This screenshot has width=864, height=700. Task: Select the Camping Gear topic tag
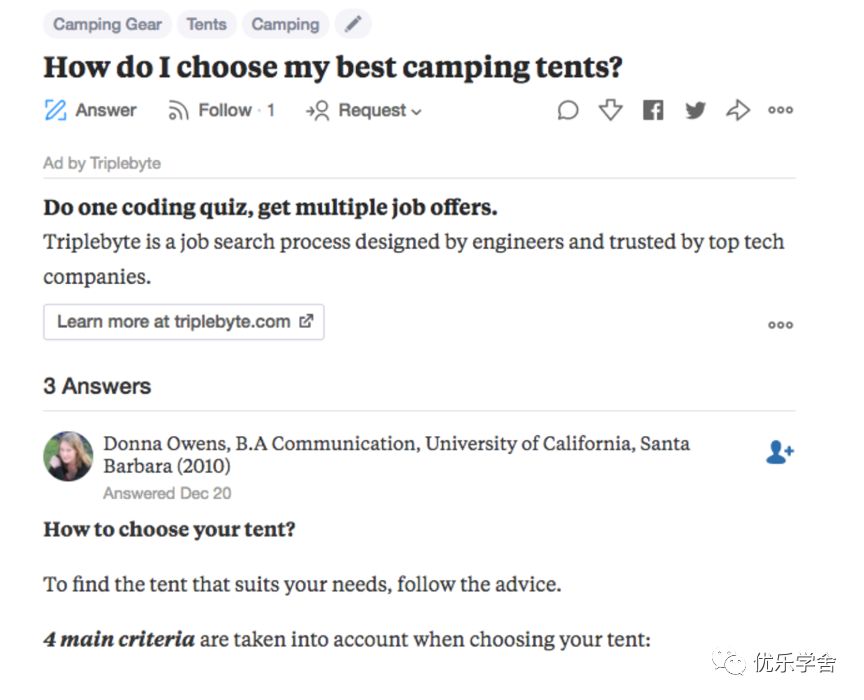tap(107, 24)
